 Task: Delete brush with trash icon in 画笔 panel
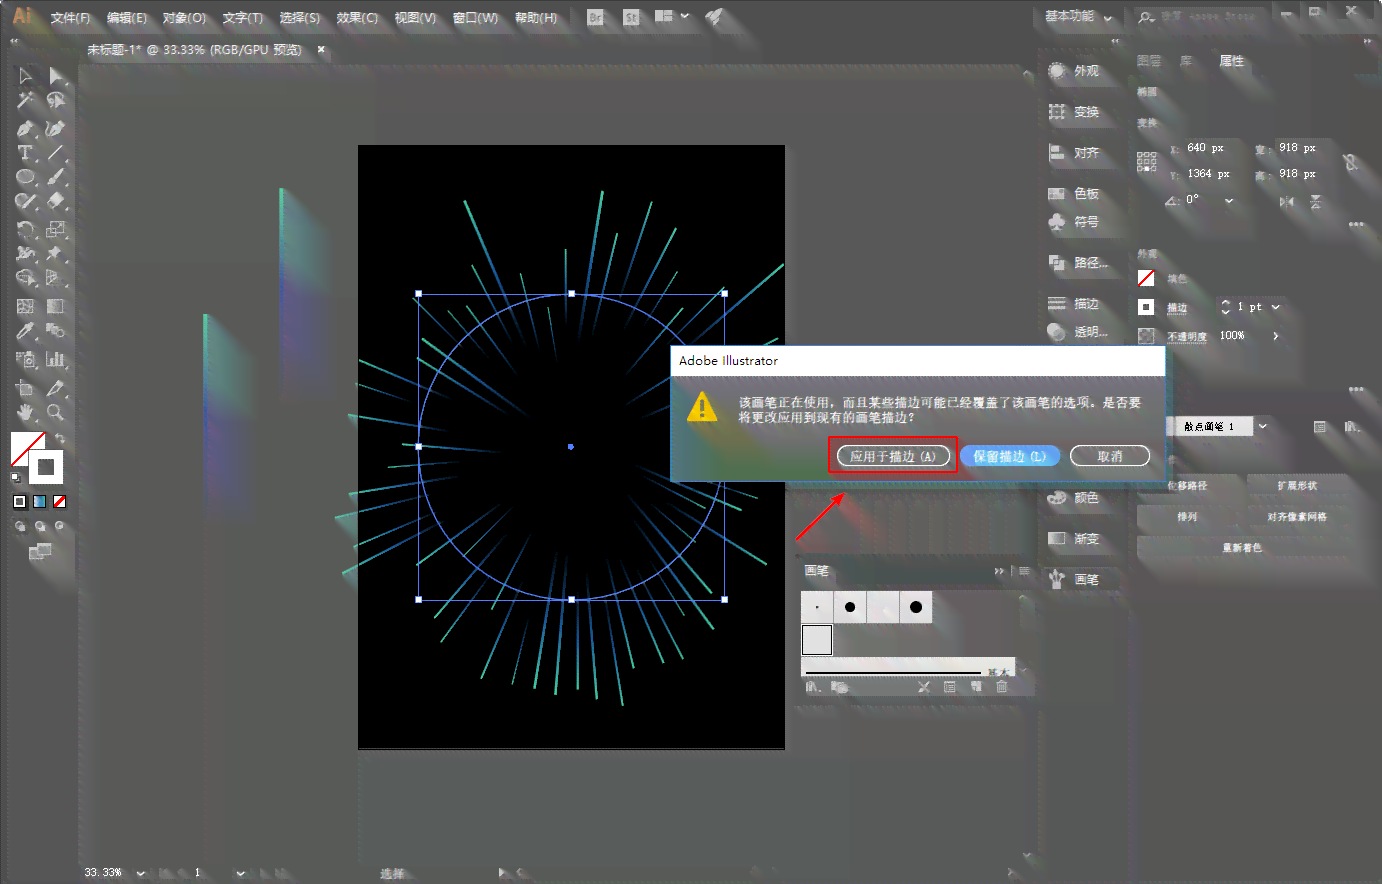click(1002, 687)
